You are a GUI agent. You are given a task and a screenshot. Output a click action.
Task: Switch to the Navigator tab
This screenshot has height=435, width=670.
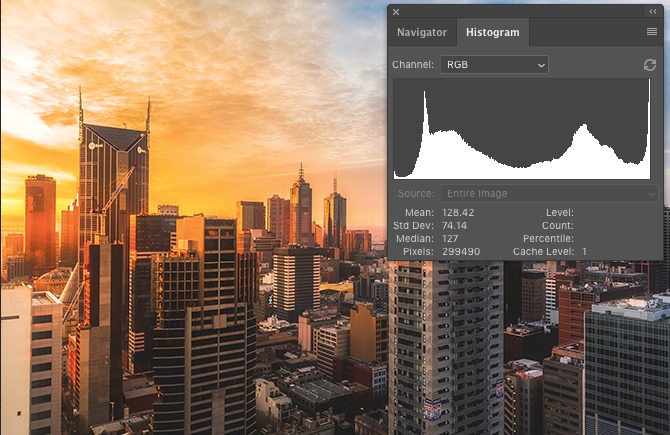[x=421, y=32]
